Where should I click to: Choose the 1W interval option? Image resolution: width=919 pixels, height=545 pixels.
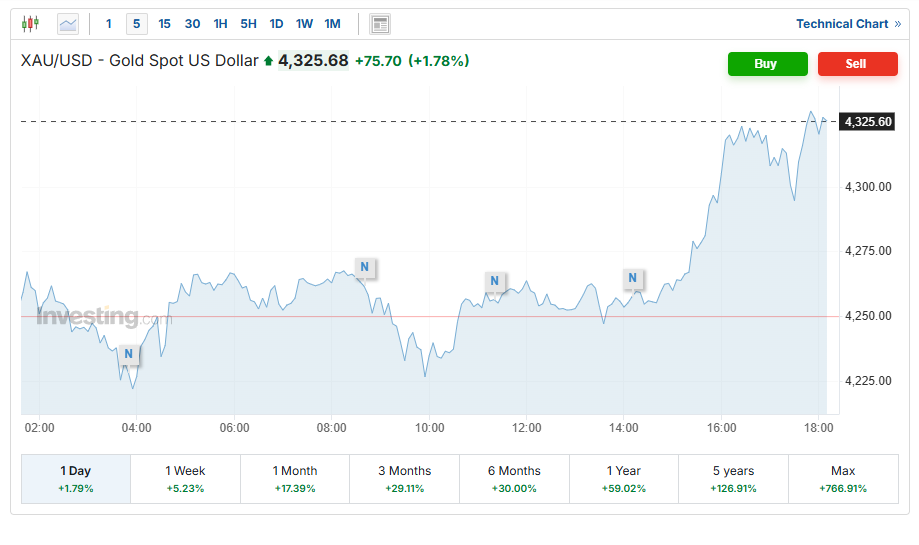point(304,24)
